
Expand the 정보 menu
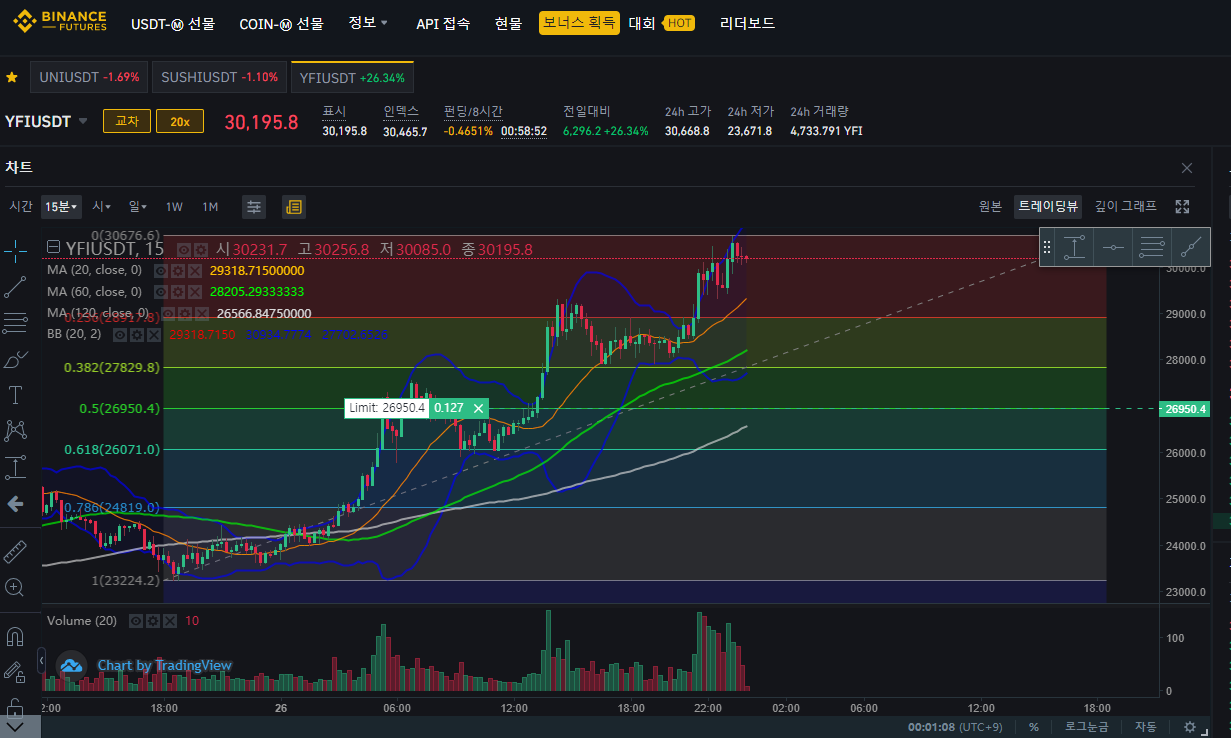click(x=368, y=23)
